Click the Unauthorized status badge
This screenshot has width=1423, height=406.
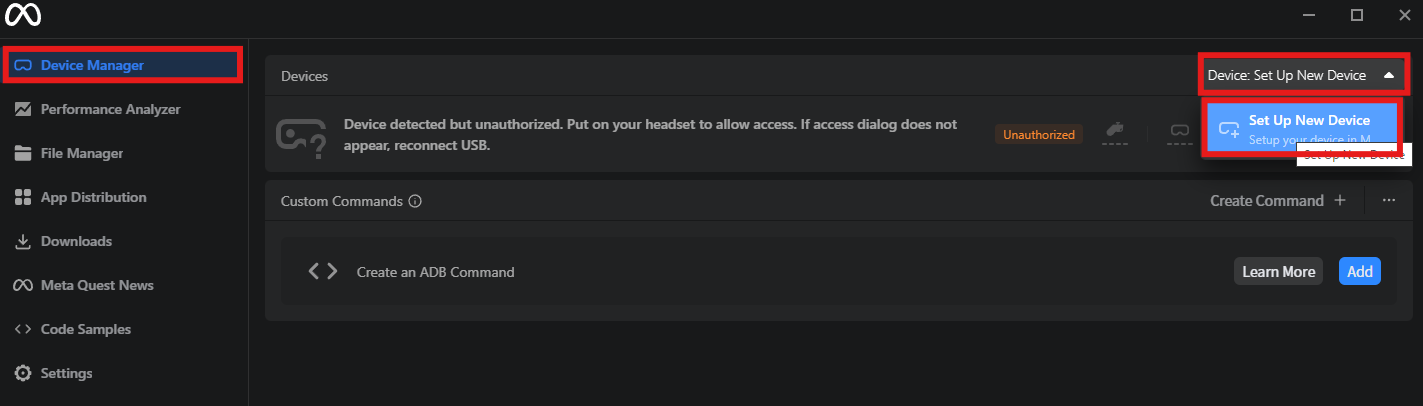pyautogui.click(x=1039, y=134)
